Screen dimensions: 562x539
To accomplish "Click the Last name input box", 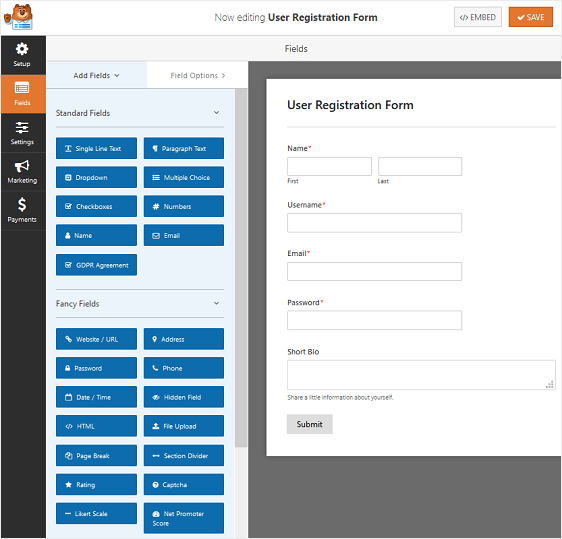I will click(x=420, y=166).
